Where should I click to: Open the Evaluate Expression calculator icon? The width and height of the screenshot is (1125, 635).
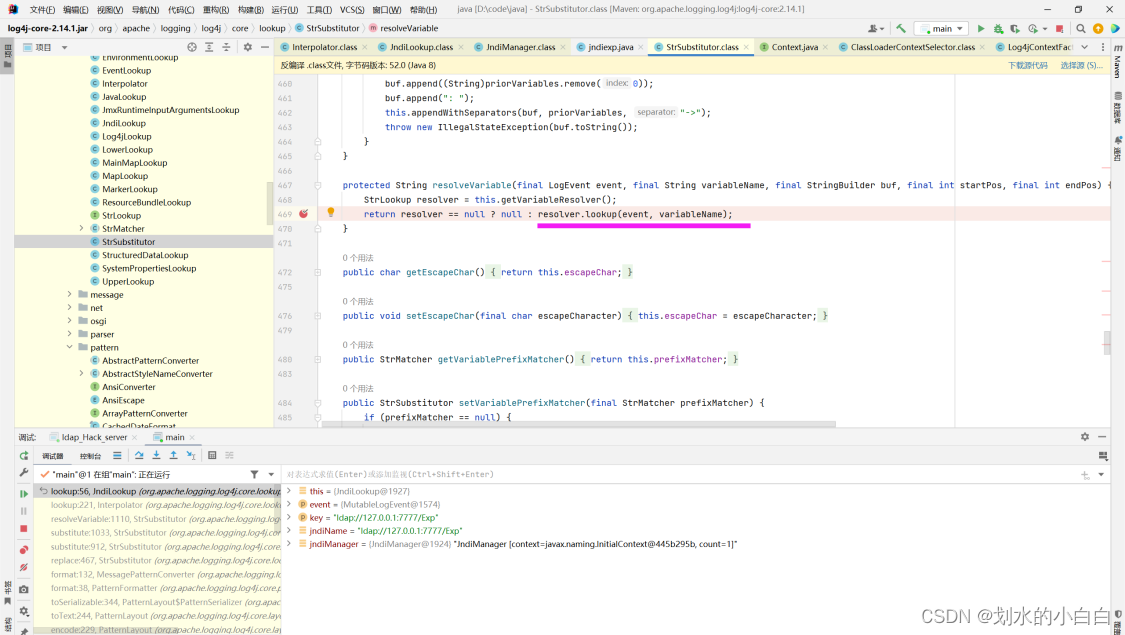pyautogui.click(x=212, y=456)
